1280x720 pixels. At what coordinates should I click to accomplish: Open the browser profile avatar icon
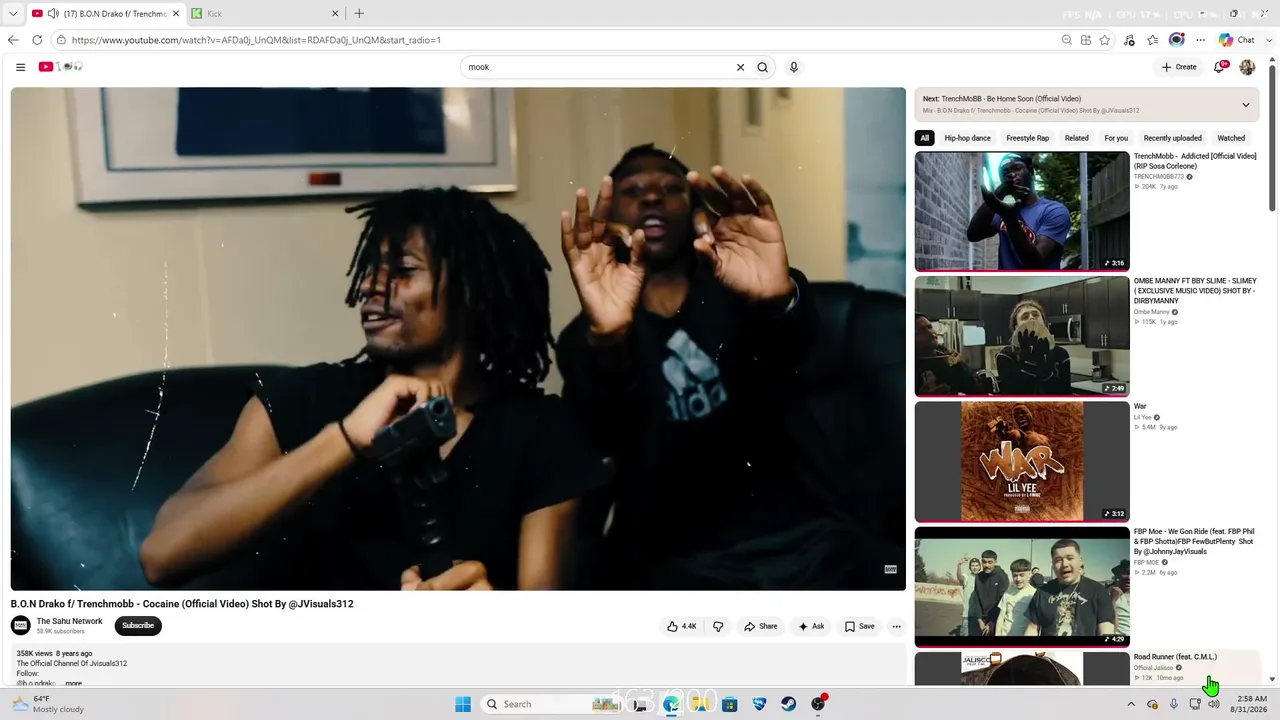(x=1177, y=40)
